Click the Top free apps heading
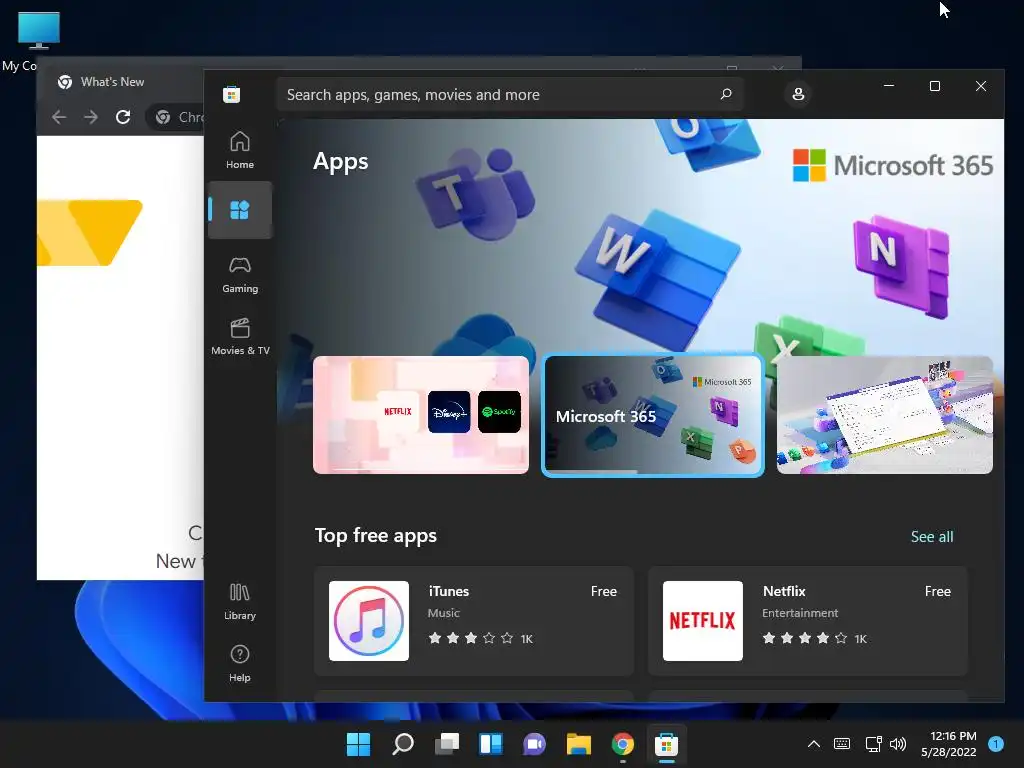1024x768 pixels. click(x=376, y=536)
